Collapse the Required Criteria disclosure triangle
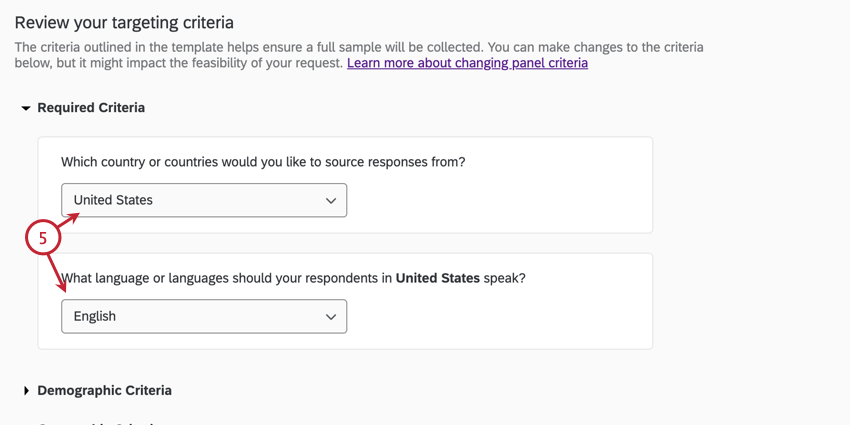Viewport: 850px width, 425px height. click(x=26, y=108)
